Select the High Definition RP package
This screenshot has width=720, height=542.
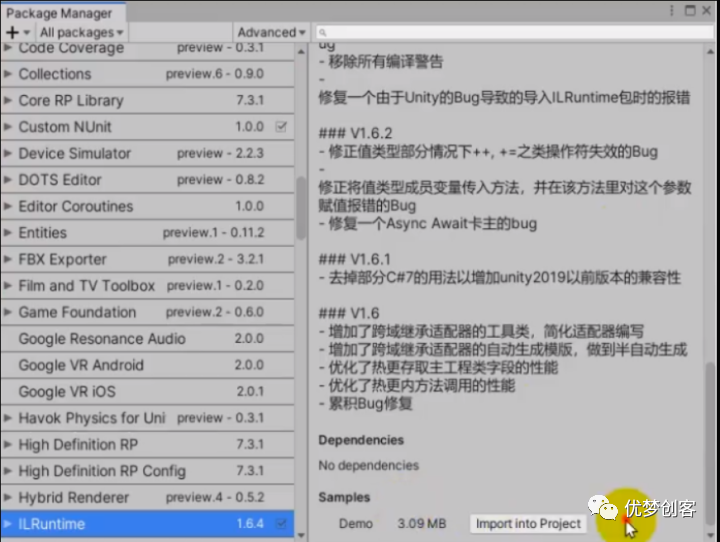pos(147,445)
